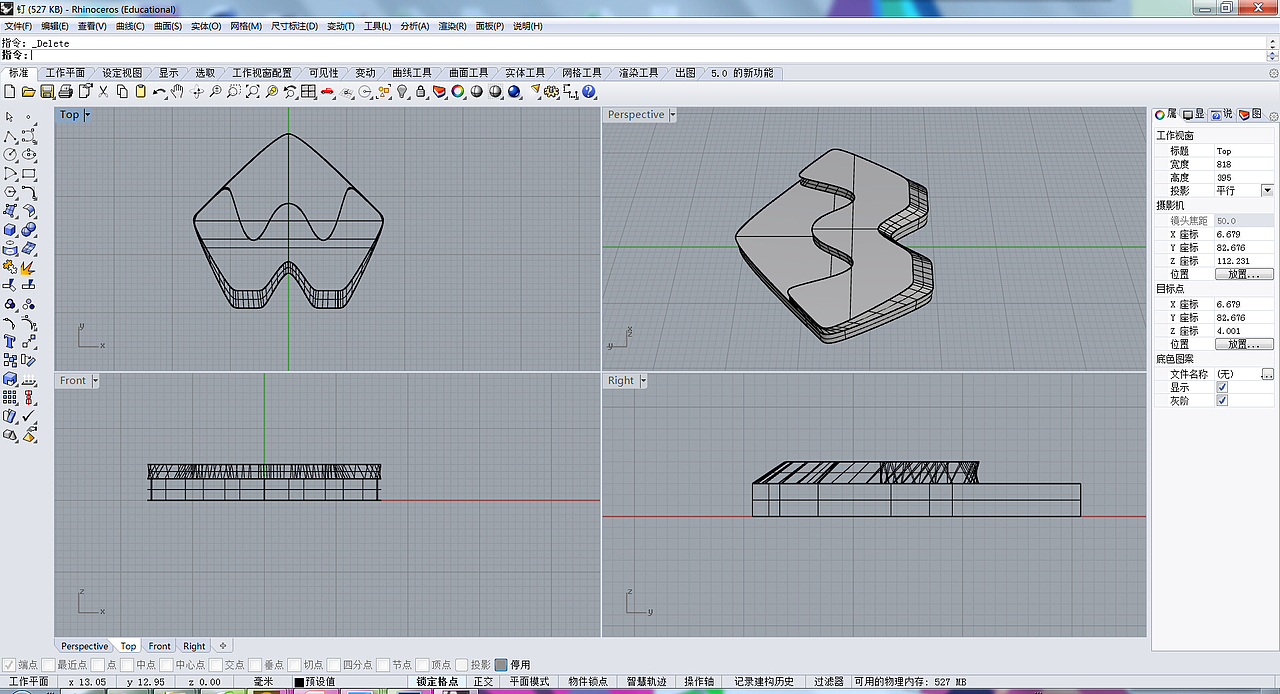
Task: Click the checkmark icon in left toolbar
Action: pyautogui.click(x=29, y=415)
